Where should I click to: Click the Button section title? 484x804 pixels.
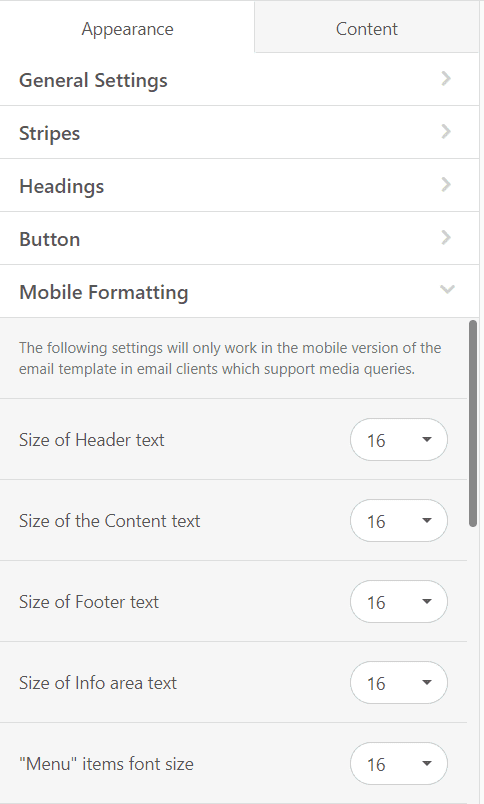pos(50,239)
